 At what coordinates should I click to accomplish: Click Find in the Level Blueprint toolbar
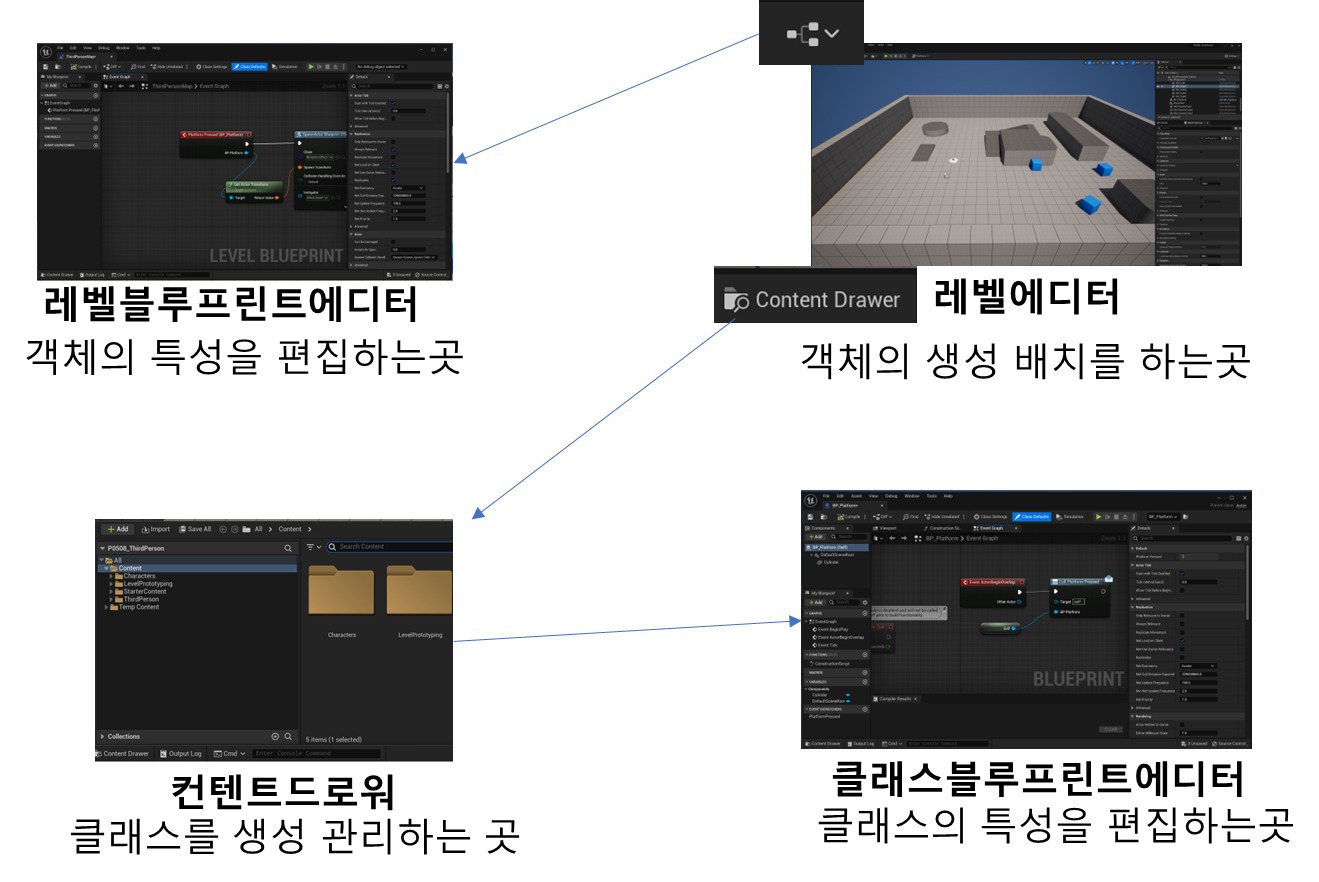pyautogui.click(x=138, y=67)
